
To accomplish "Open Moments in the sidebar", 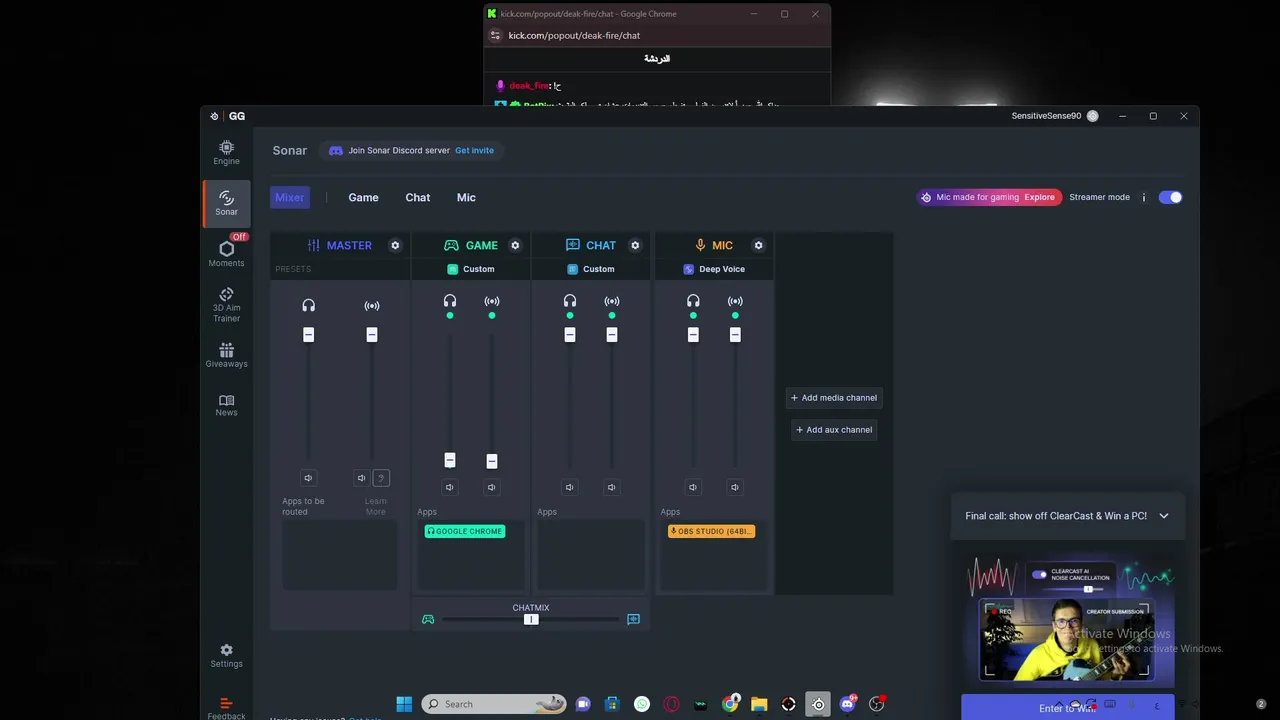I will tap(226, 254).
